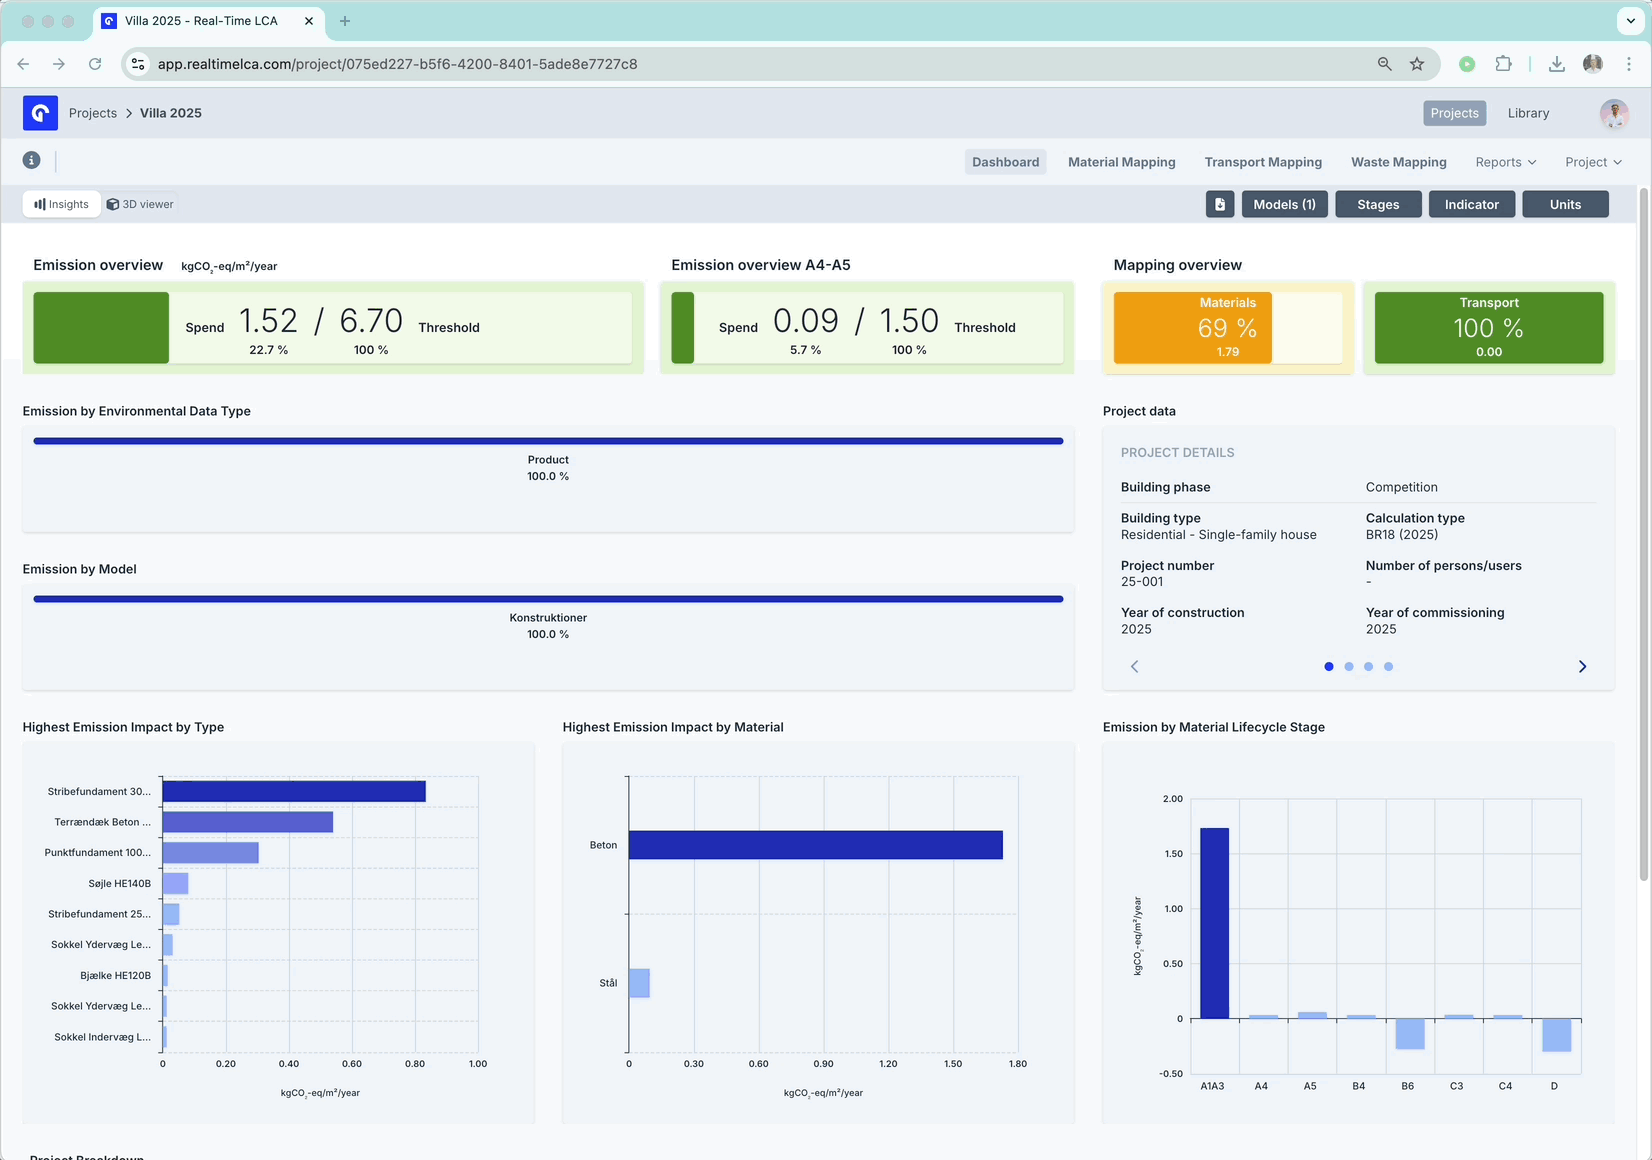
Task: Click the Stål bar in material chart
Action: coord(639,983)
